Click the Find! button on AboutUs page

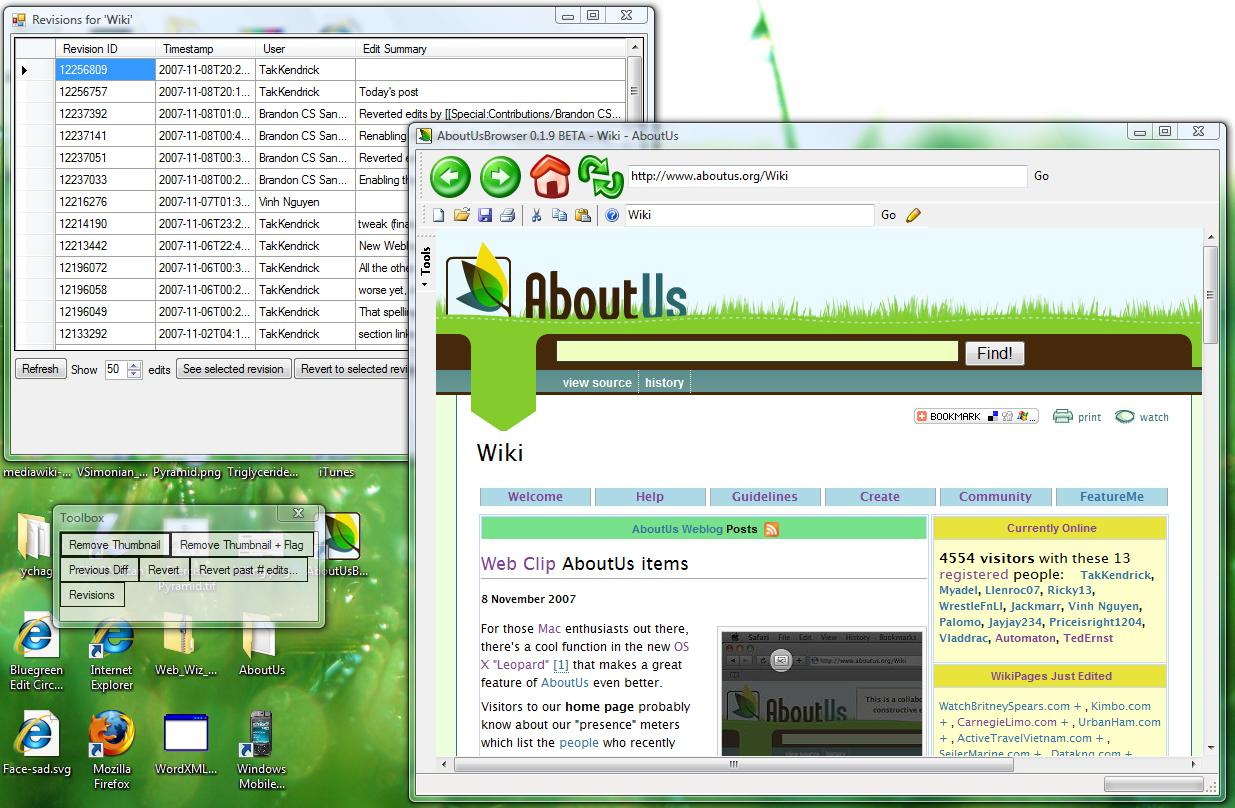tap(995, 353)
